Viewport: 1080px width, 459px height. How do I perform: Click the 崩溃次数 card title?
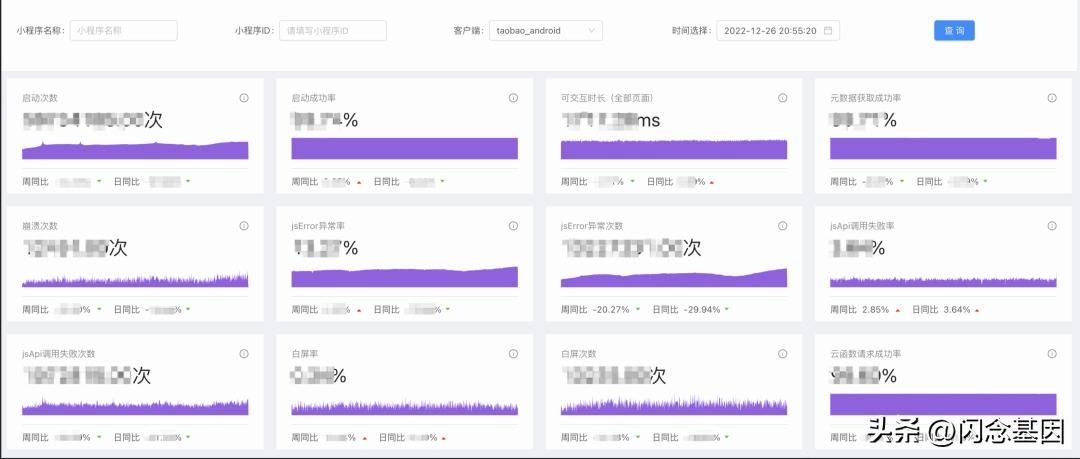(40, 226)
